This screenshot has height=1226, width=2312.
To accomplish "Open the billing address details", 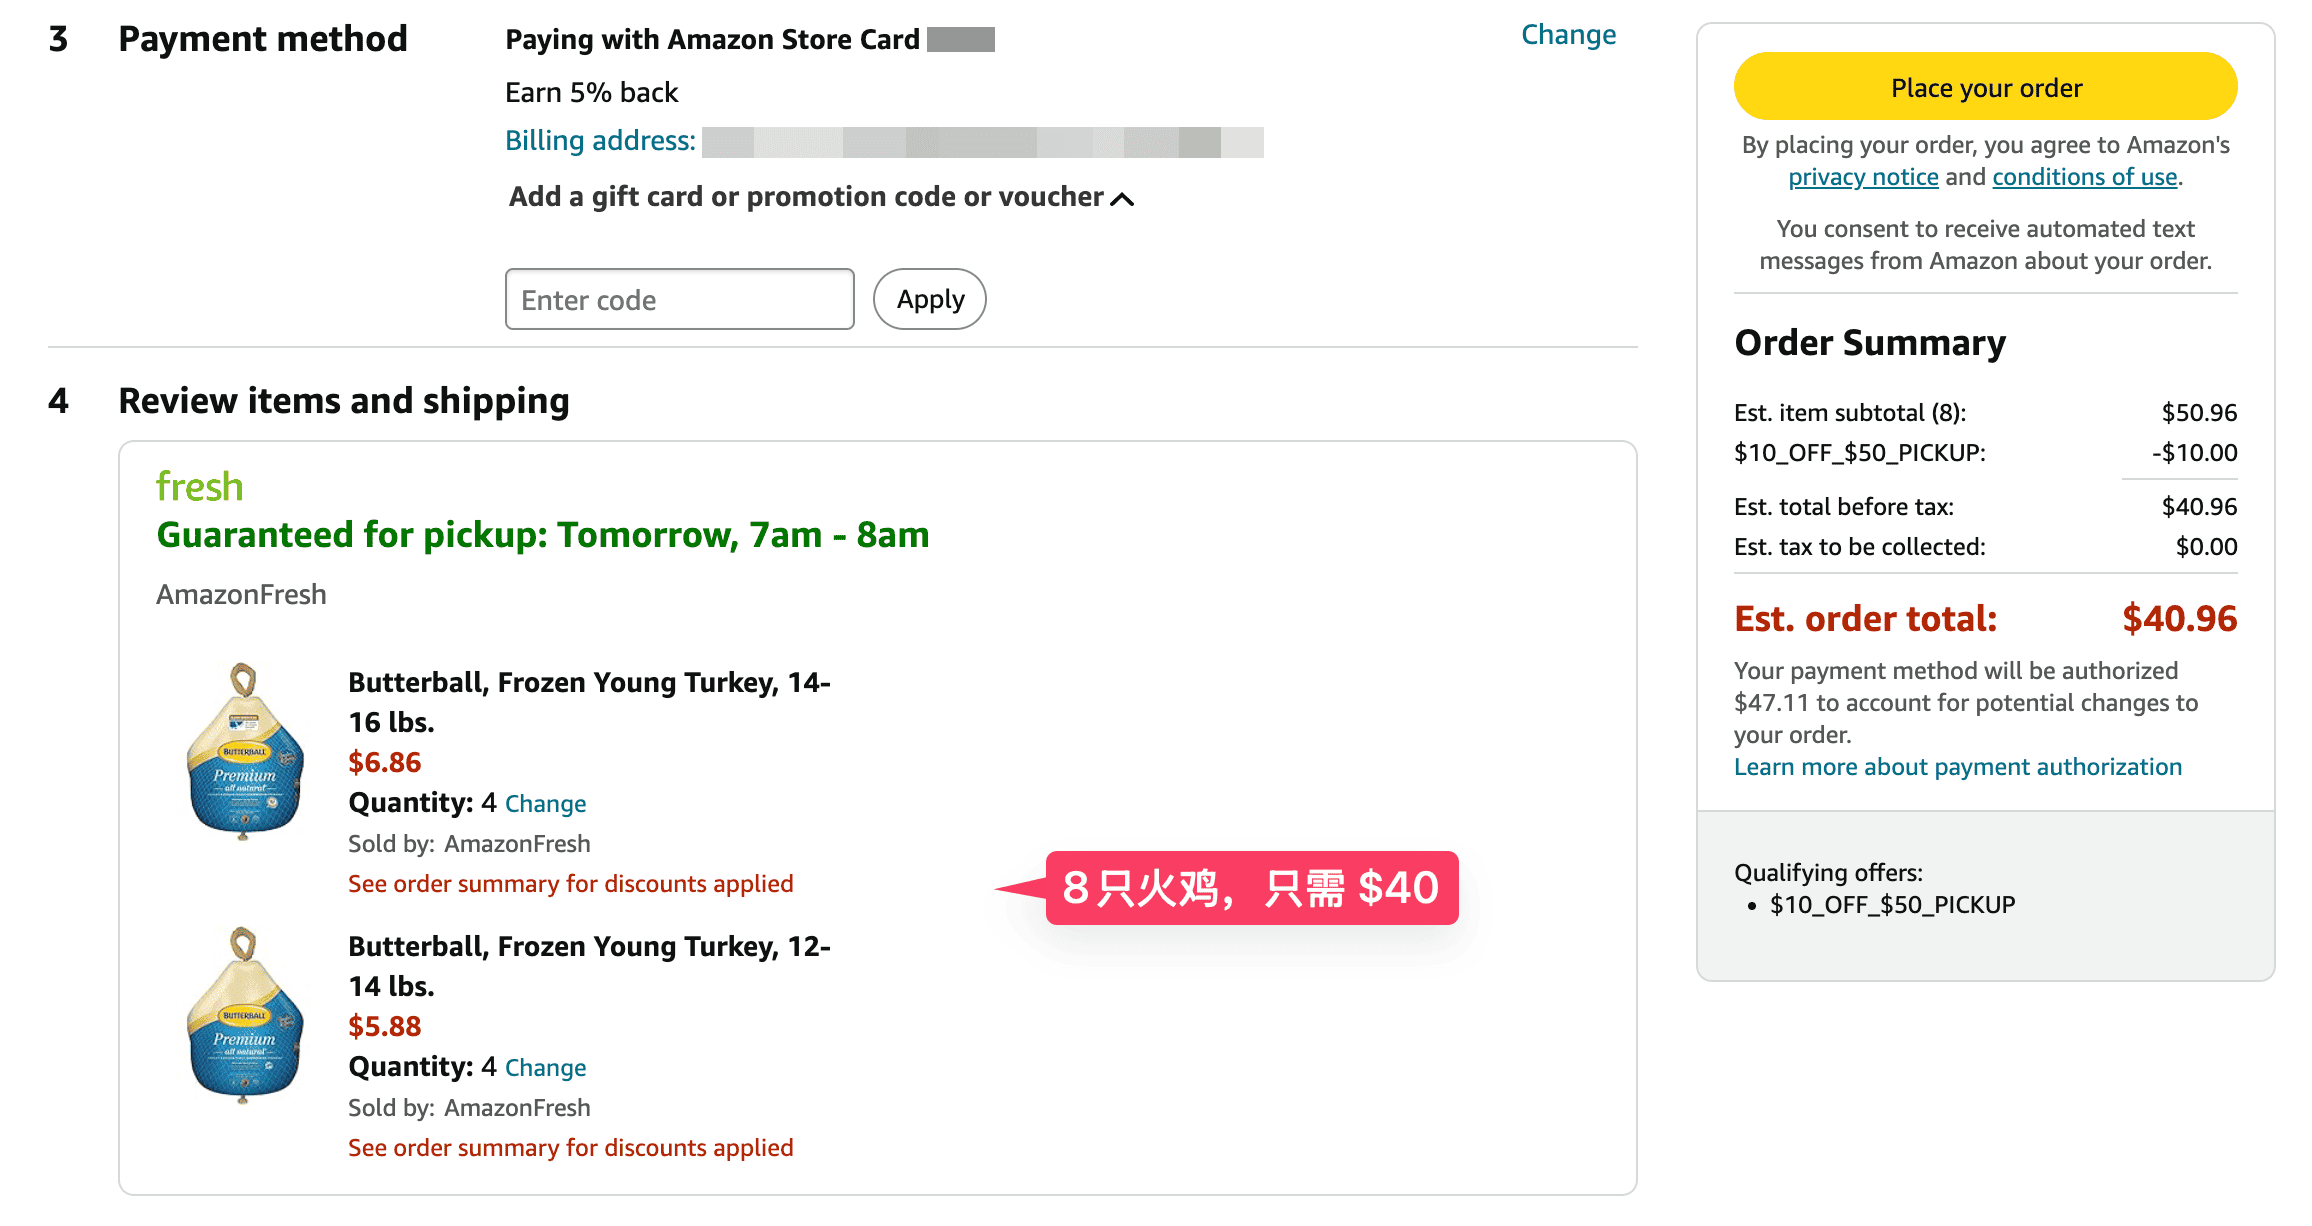I will pos(598,140).
